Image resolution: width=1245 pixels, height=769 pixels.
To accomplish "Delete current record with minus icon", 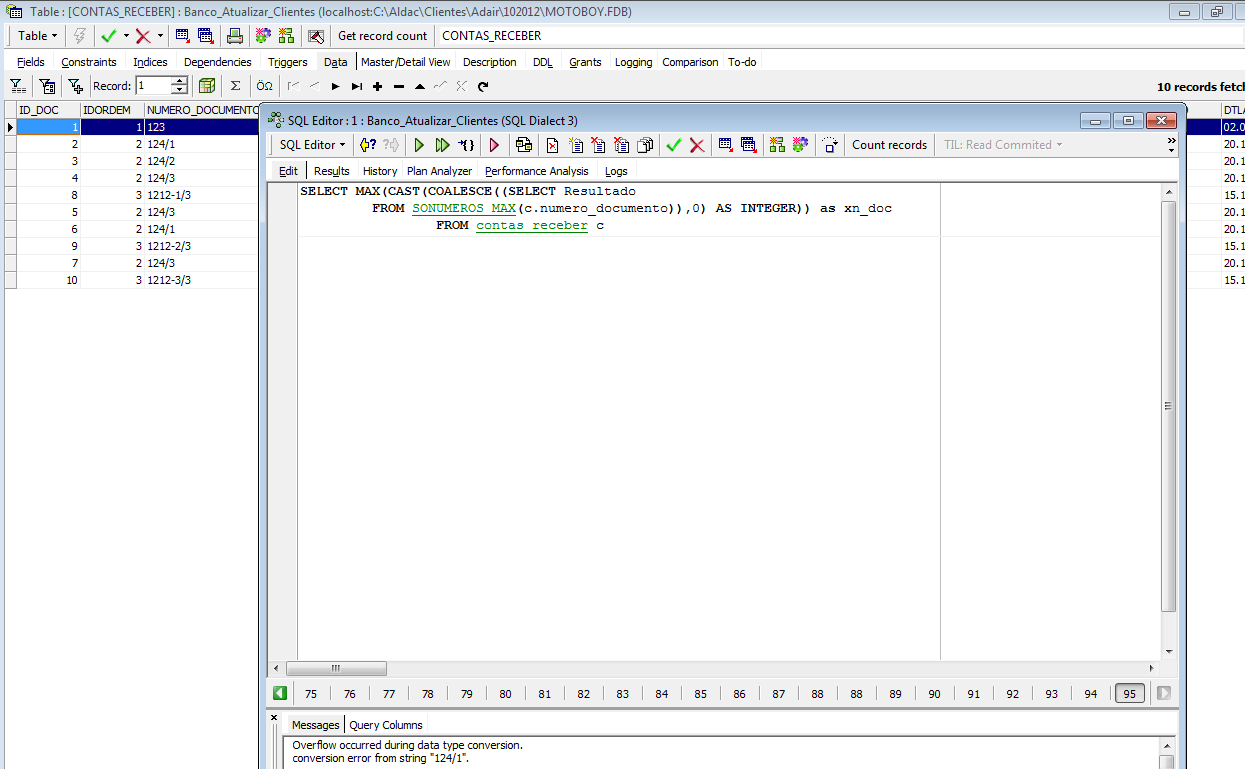I will coord(399,86).
